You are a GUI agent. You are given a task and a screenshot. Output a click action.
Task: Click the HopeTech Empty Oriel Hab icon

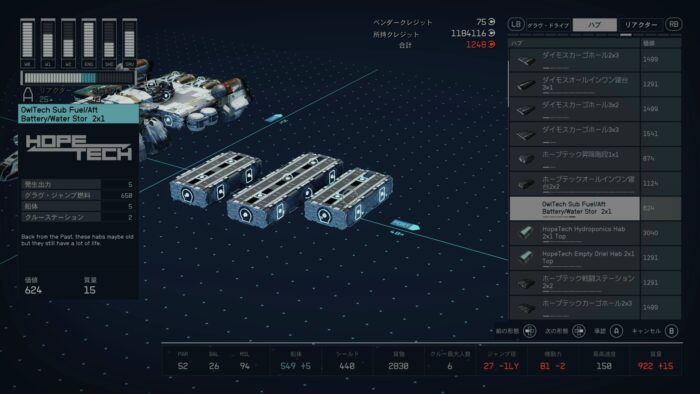pyautogui.click(x=525, y=257)
